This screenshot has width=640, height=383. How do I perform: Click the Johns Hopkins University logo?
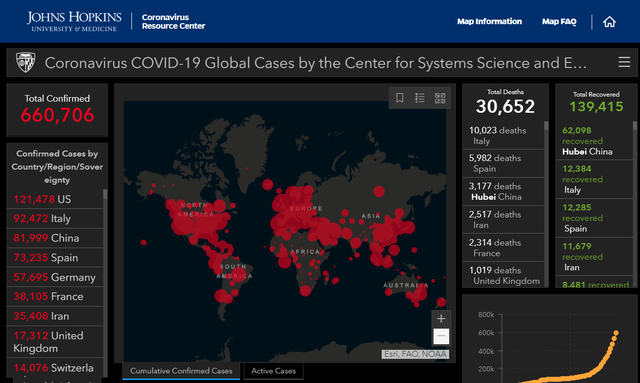pyautogui.click(x=74, y=22)
